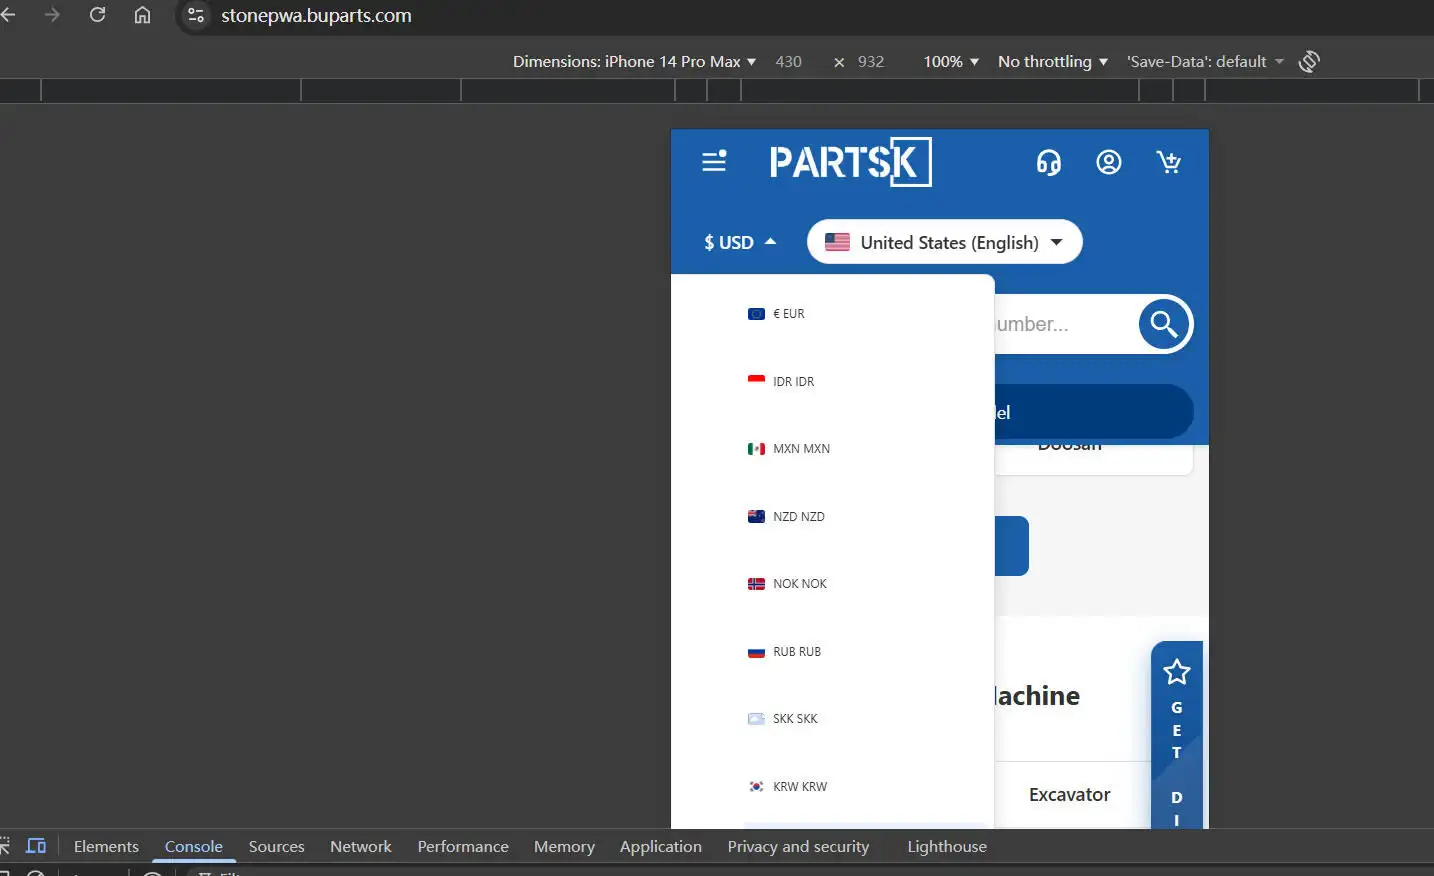Switch to the Network tab

coord(360,846)
